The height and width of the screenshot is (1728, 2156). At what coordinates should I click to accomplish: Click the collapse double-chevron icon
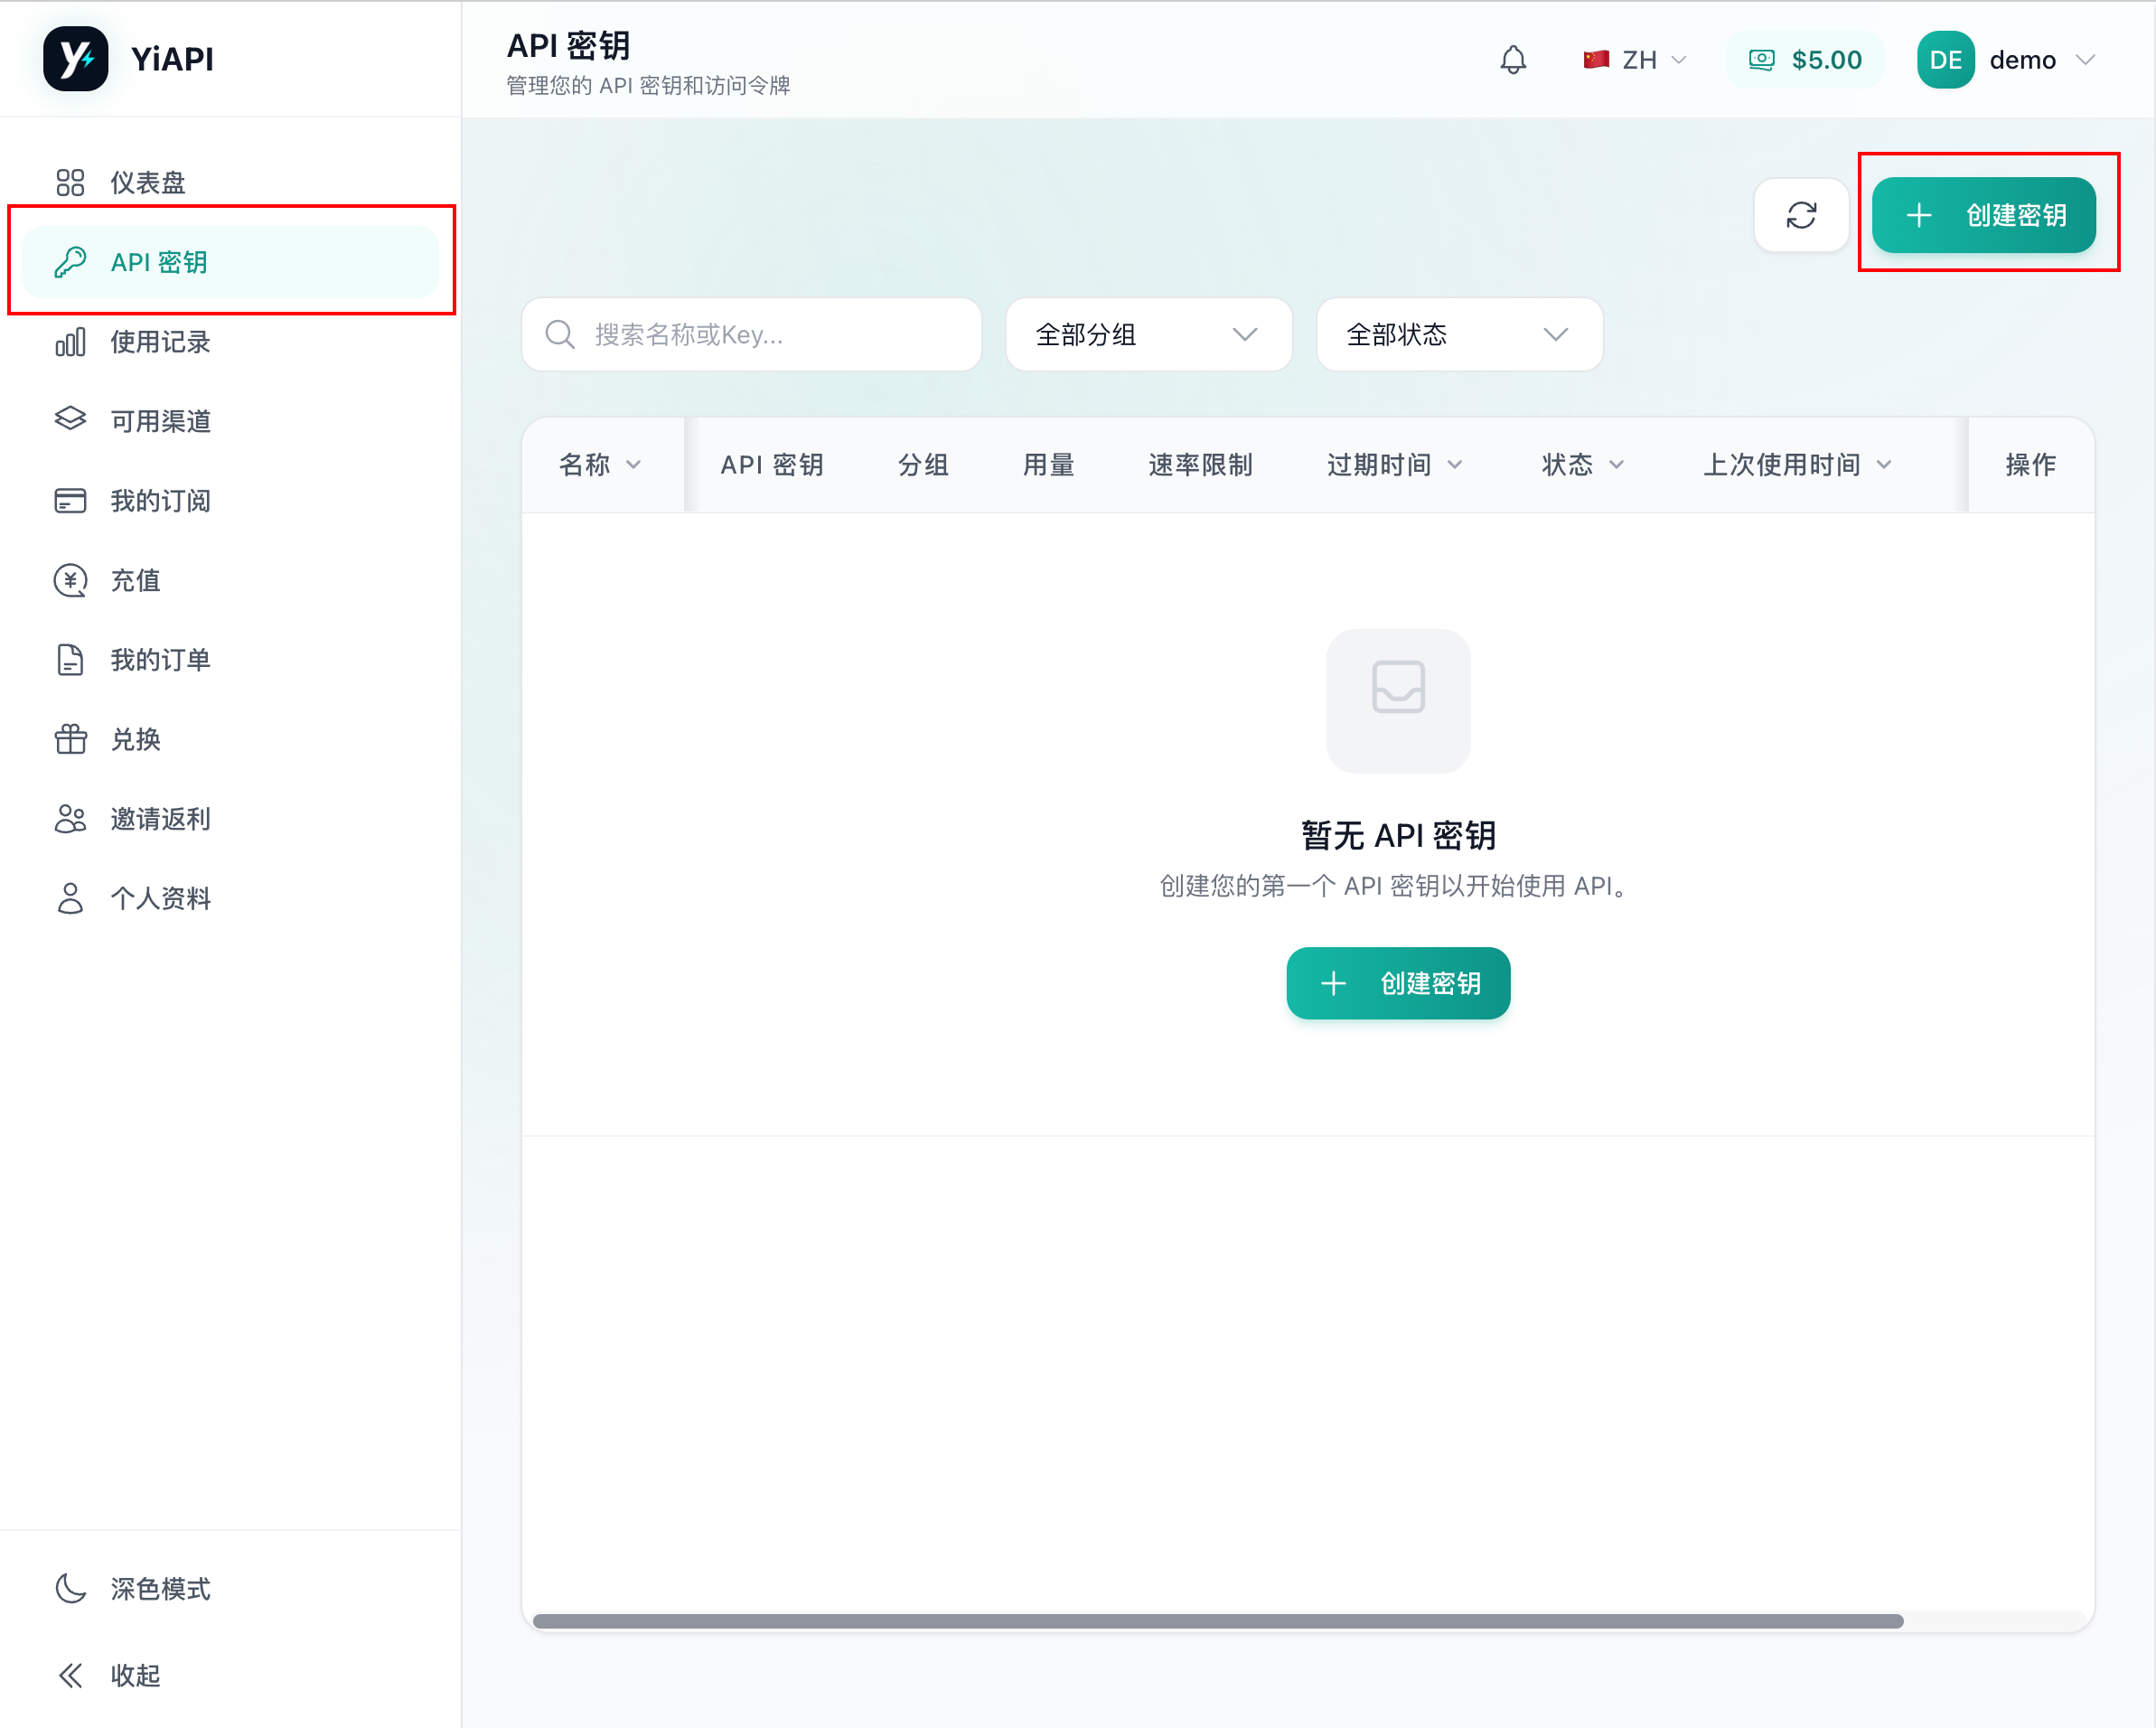coord(70,1675)
